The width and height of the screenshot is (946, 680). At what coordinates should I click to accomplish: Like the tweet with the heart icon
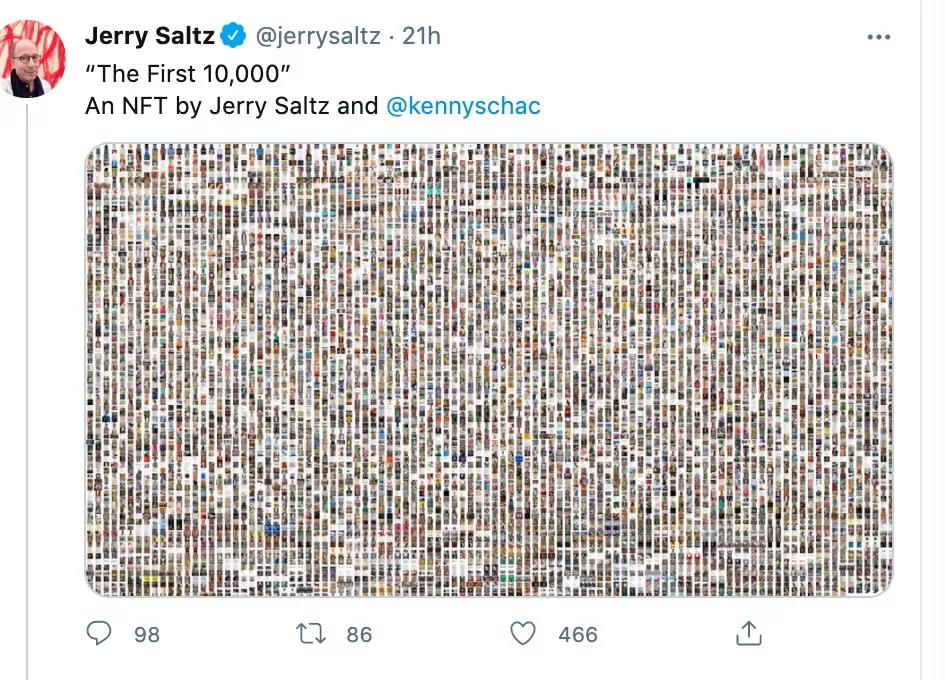pos(523,633)
